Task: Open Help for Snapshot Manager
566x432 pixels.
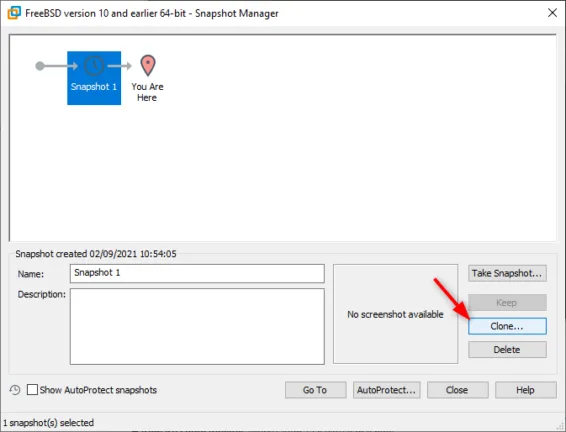Action: 526,390
